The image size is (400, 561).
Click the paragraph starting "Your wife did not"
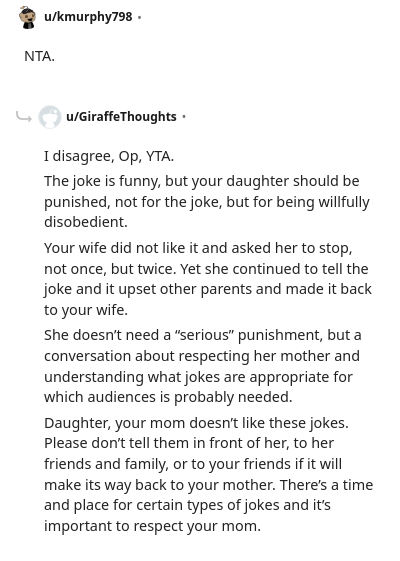pos(208,279)
